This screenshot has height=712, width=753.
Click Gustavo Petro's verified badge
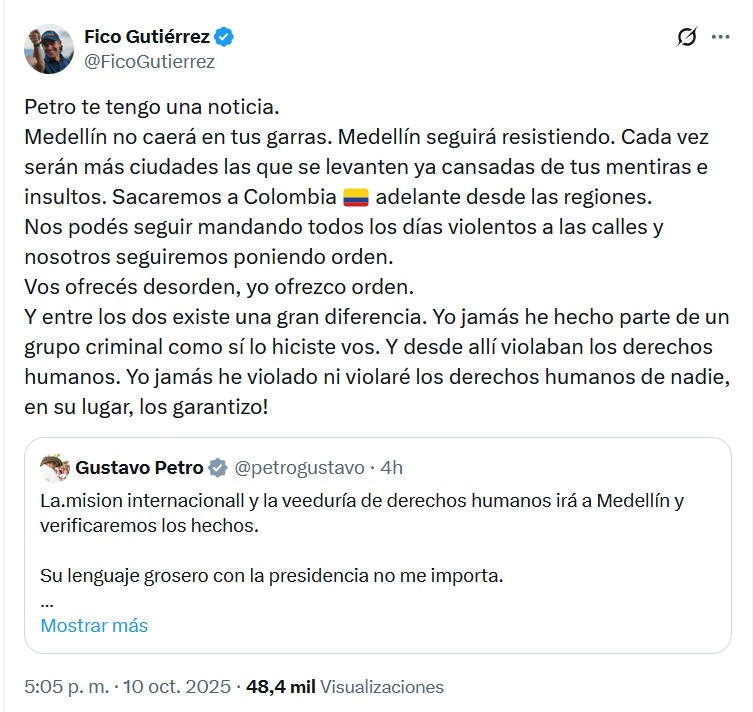click(x=219, y=467)
